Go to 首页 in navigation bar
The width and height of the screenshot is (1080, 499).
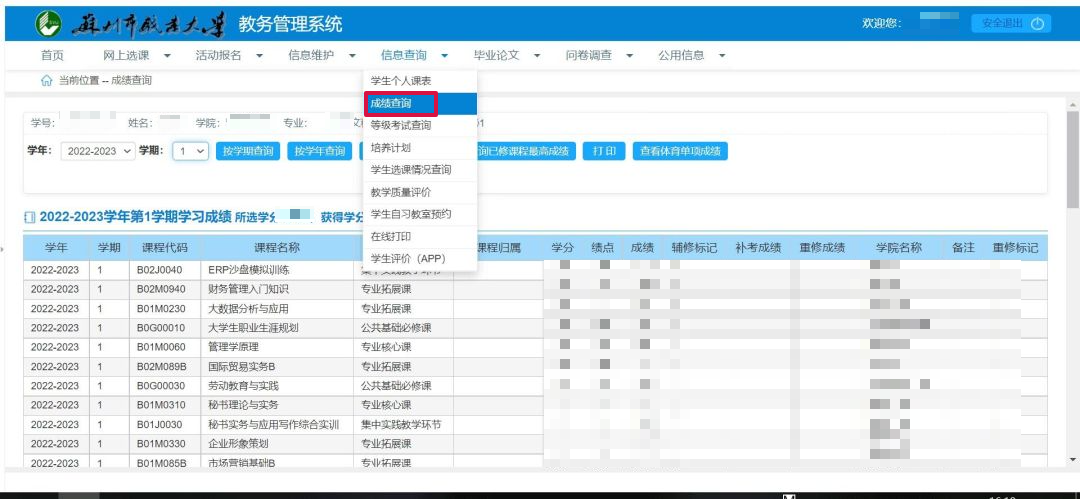[x=52, y=56]
